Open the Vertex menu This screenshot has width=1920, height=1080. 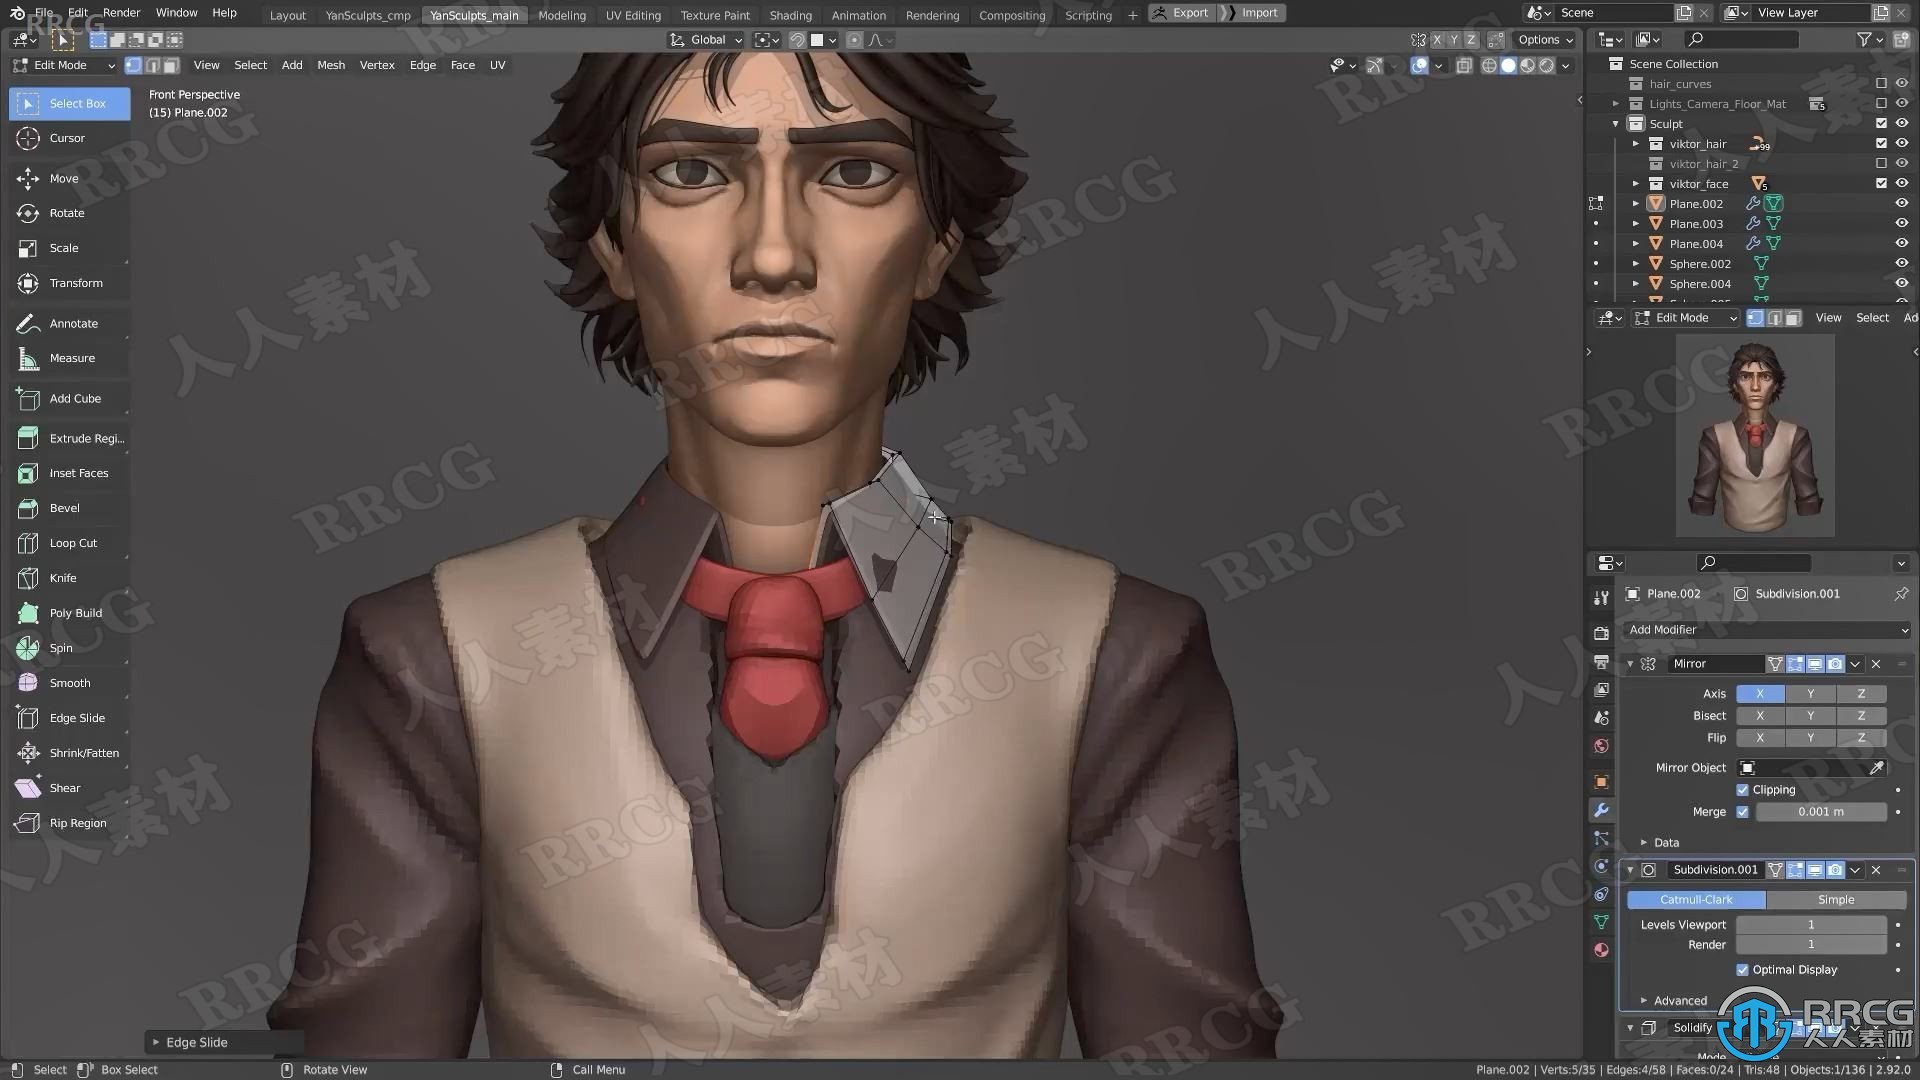pyautogui.click(x=377, y=65)
